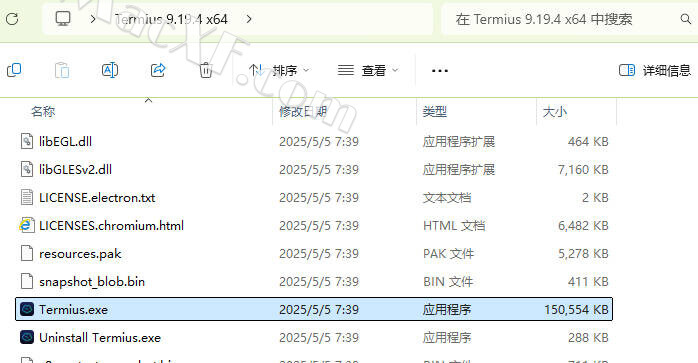Click the This PC monitor icon
Screen dimensions: 698x363
(63, 19)
